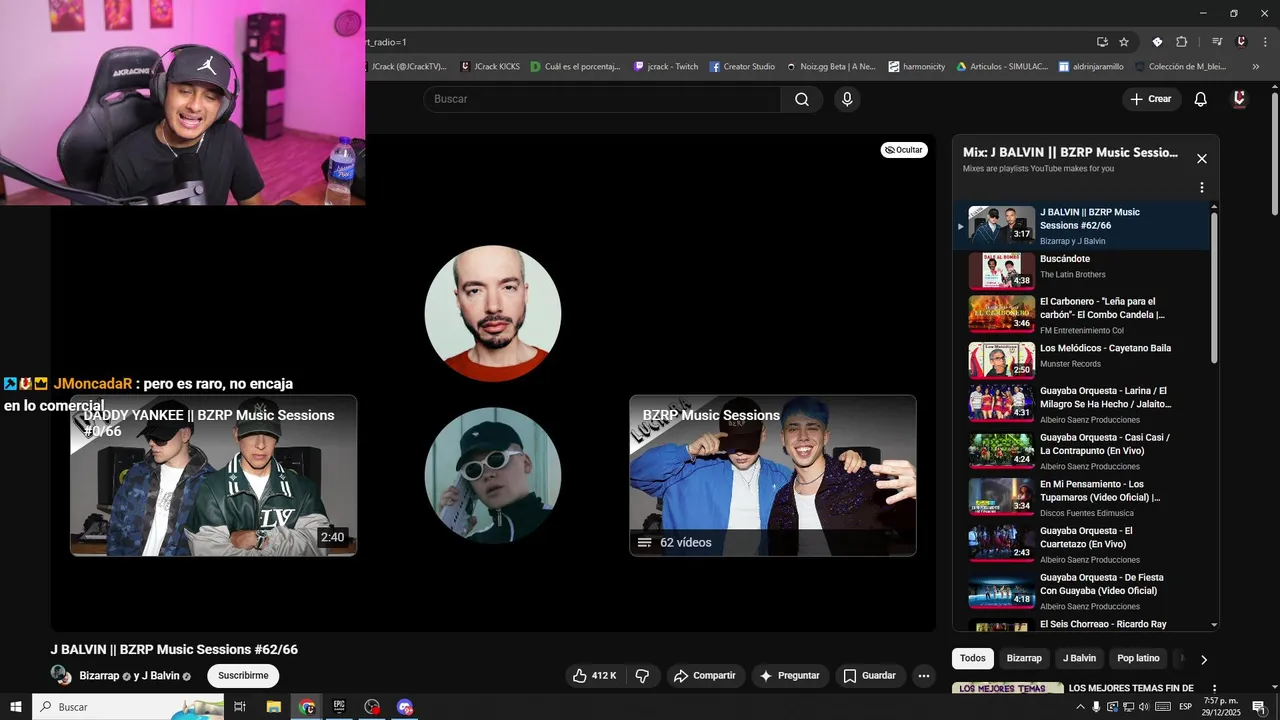The image size is (1280, 720).
Task: Bookmark this page with the star icon
Action: 1124,42
